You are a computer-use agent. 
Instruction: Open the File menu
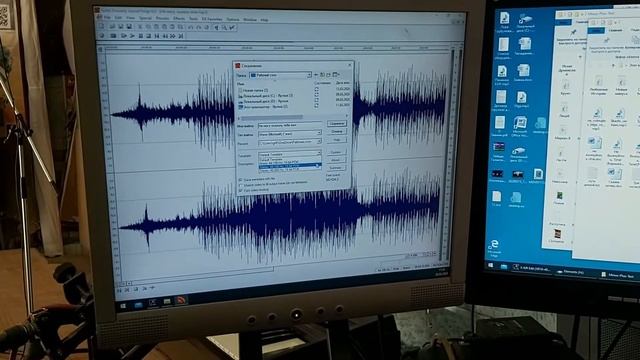tap(107, 18)
